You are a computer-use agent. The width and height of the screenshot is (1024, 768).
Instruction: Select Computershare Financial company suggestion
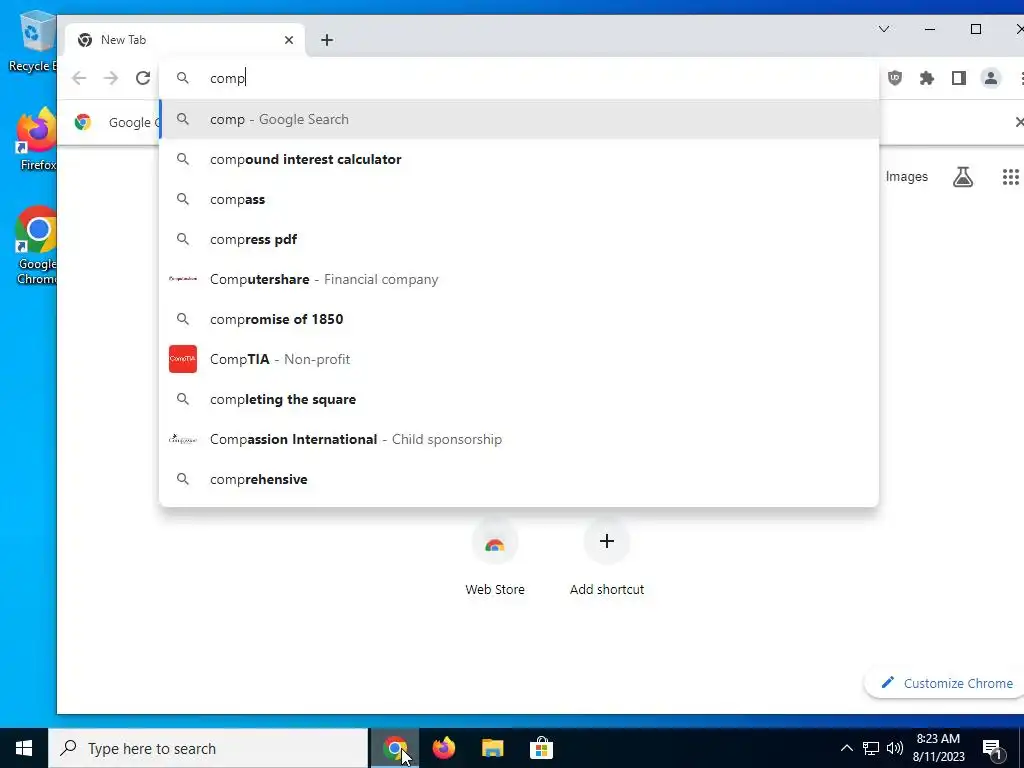[x=519, y=279]
